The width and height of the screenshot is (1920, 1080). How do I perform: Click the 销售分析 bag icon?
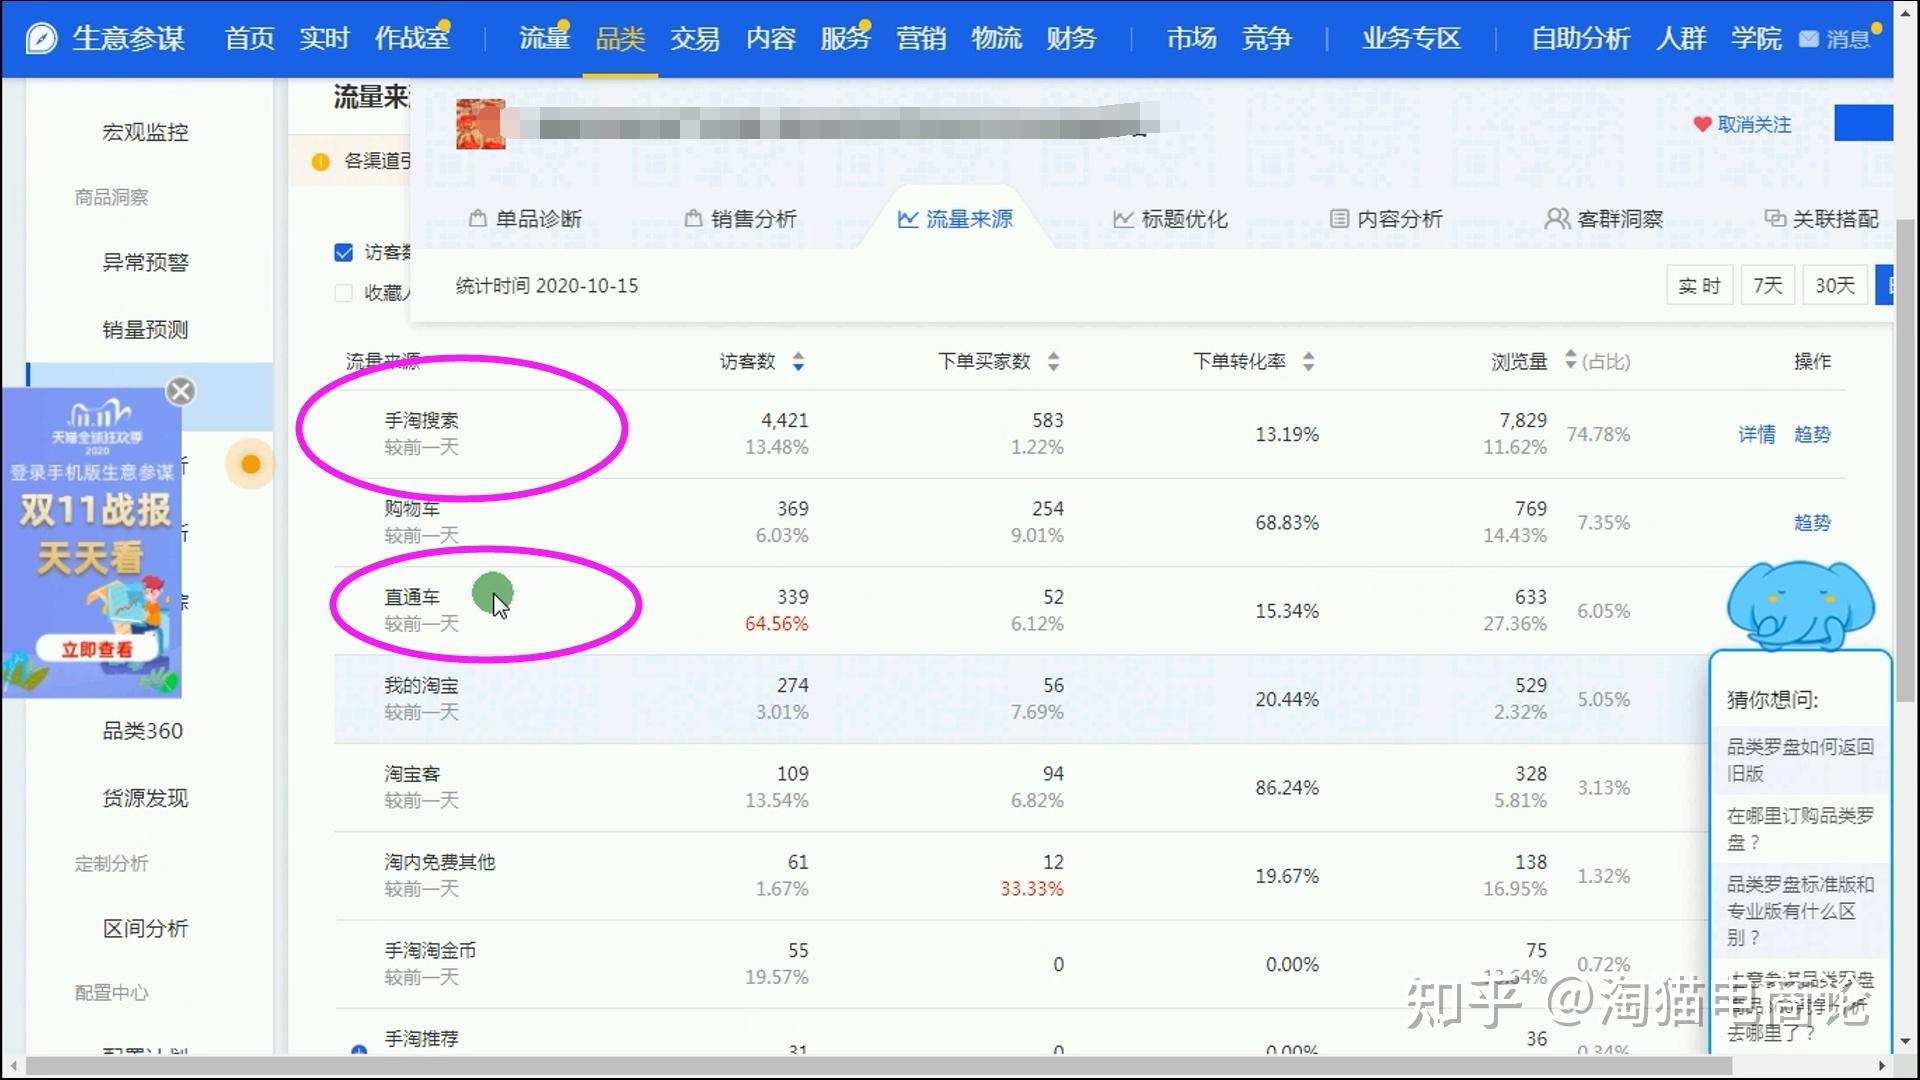coord(693,218)
